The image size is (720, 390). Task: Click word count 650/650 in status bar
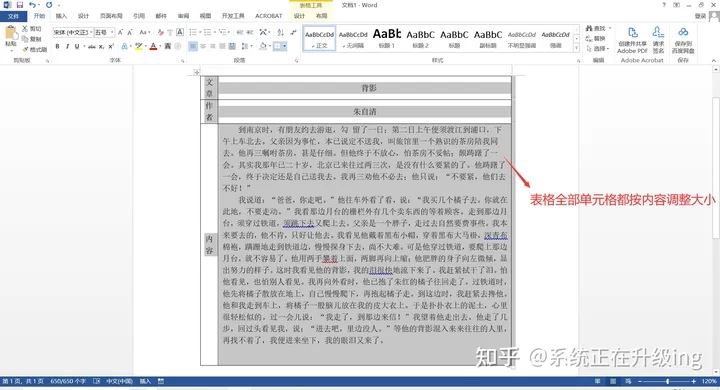point(68,381)
